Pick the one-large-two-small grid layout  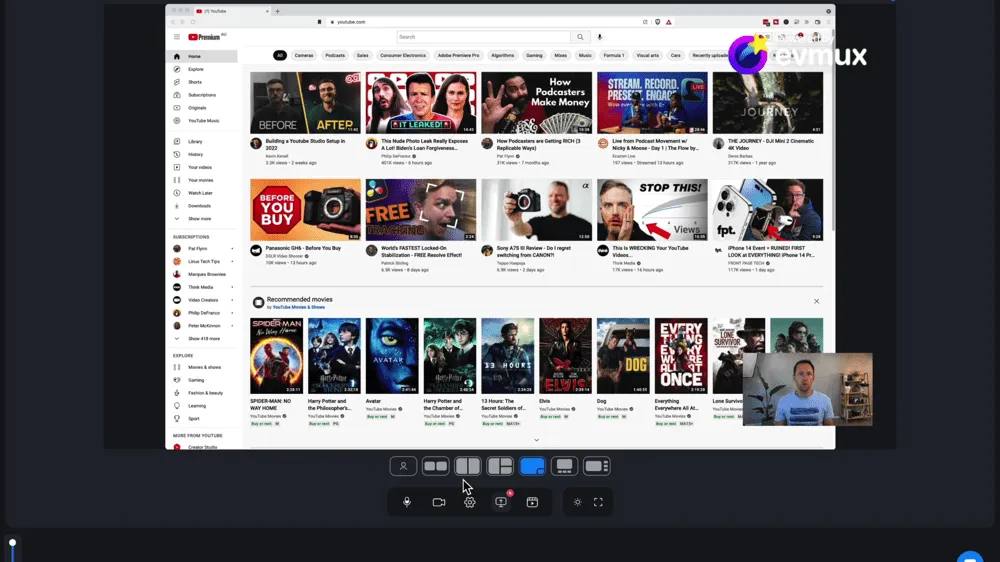[x=500, y=466]
